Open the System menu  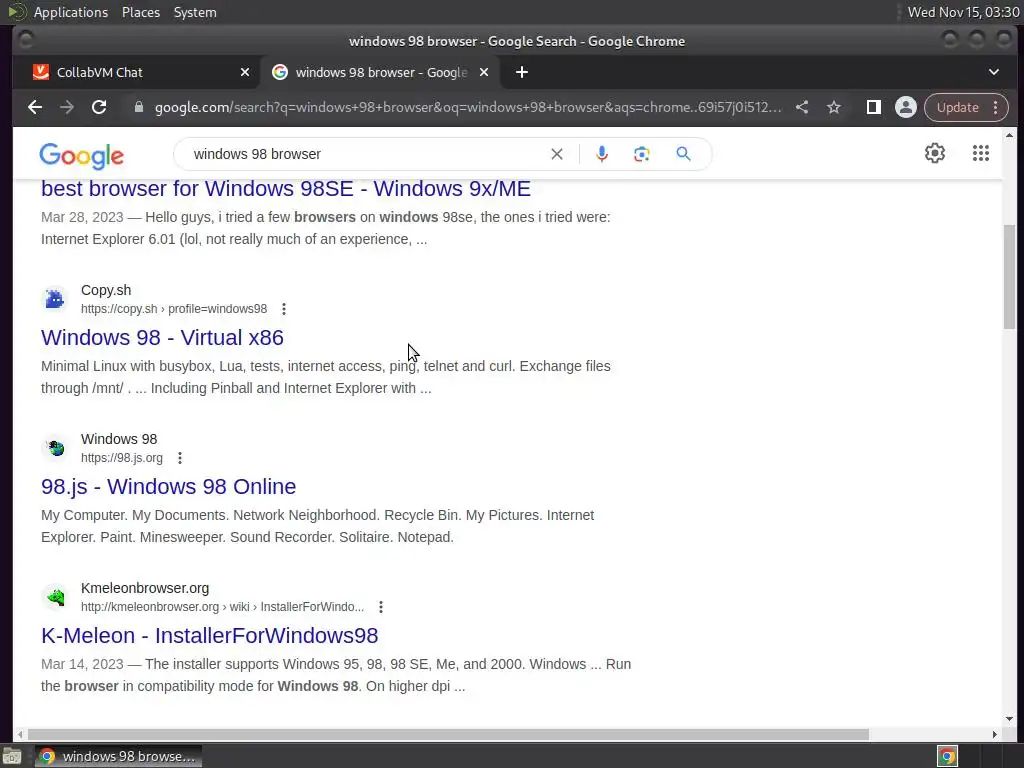(x=195, y=12)
